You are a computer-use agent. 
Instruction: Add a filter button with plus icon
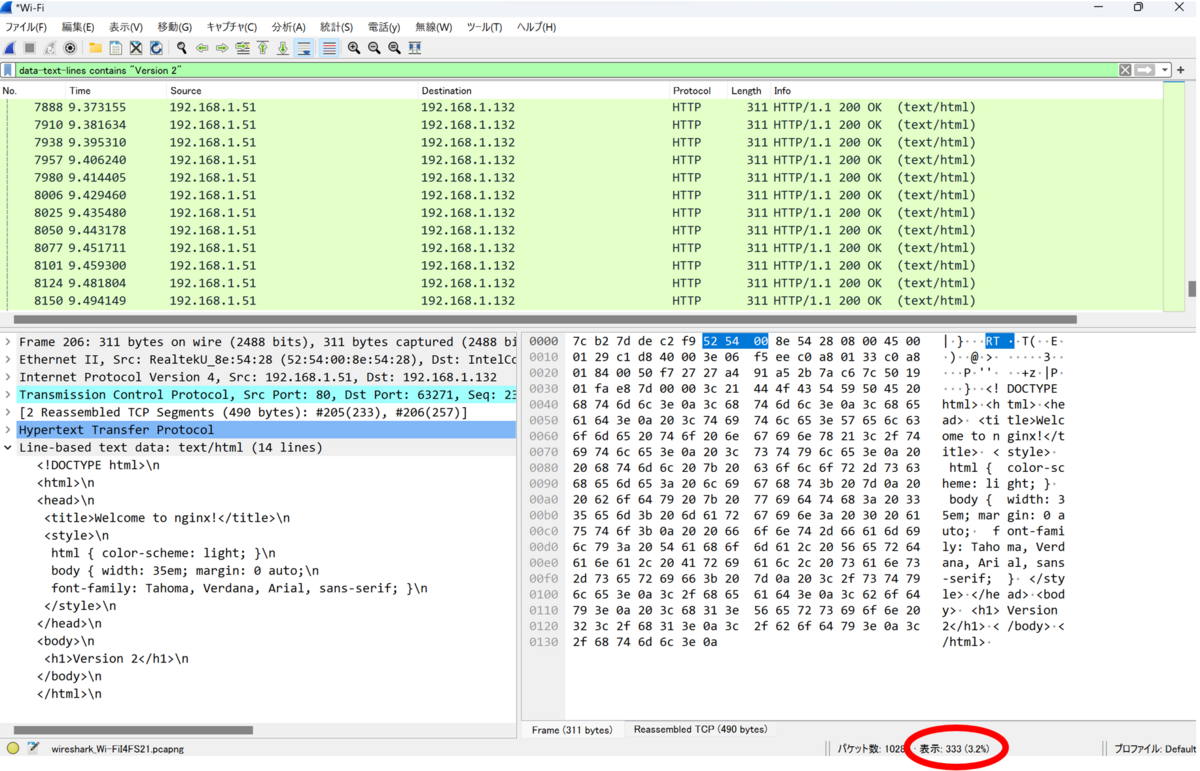[1181, 70]
